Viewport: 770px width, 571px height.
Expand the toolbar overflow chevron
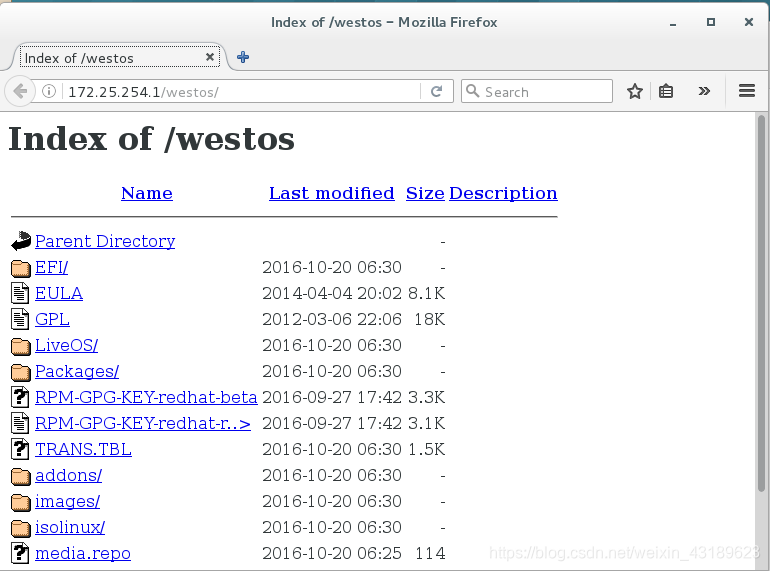704,91
